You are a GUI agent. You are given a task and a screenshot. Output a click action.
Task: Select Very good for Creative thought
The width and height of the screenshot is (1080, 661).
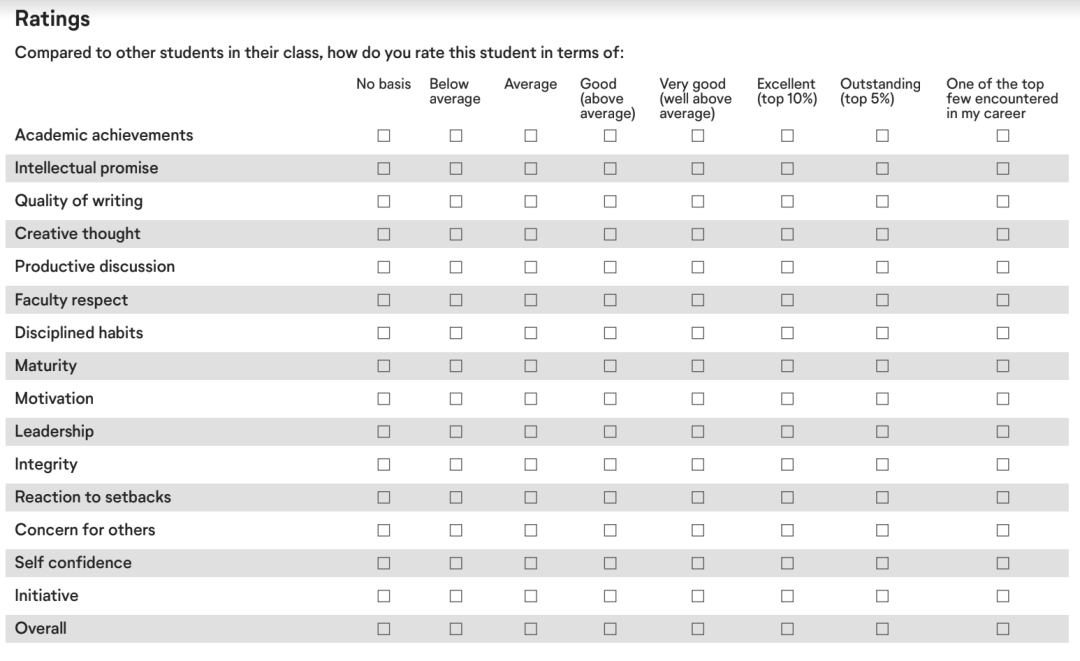pos(697,235)
